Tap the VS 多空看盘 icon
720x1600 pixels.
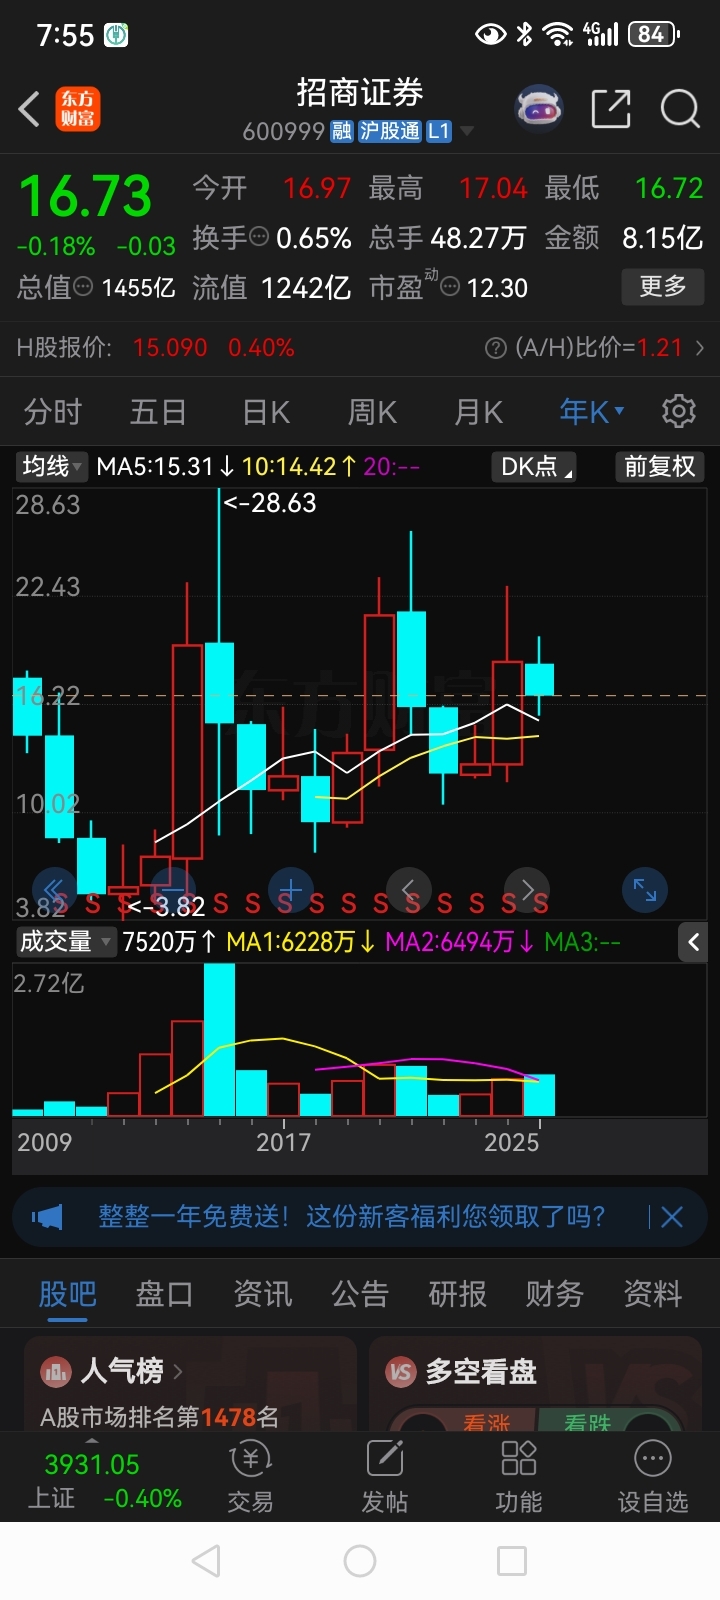point(401,1371)
